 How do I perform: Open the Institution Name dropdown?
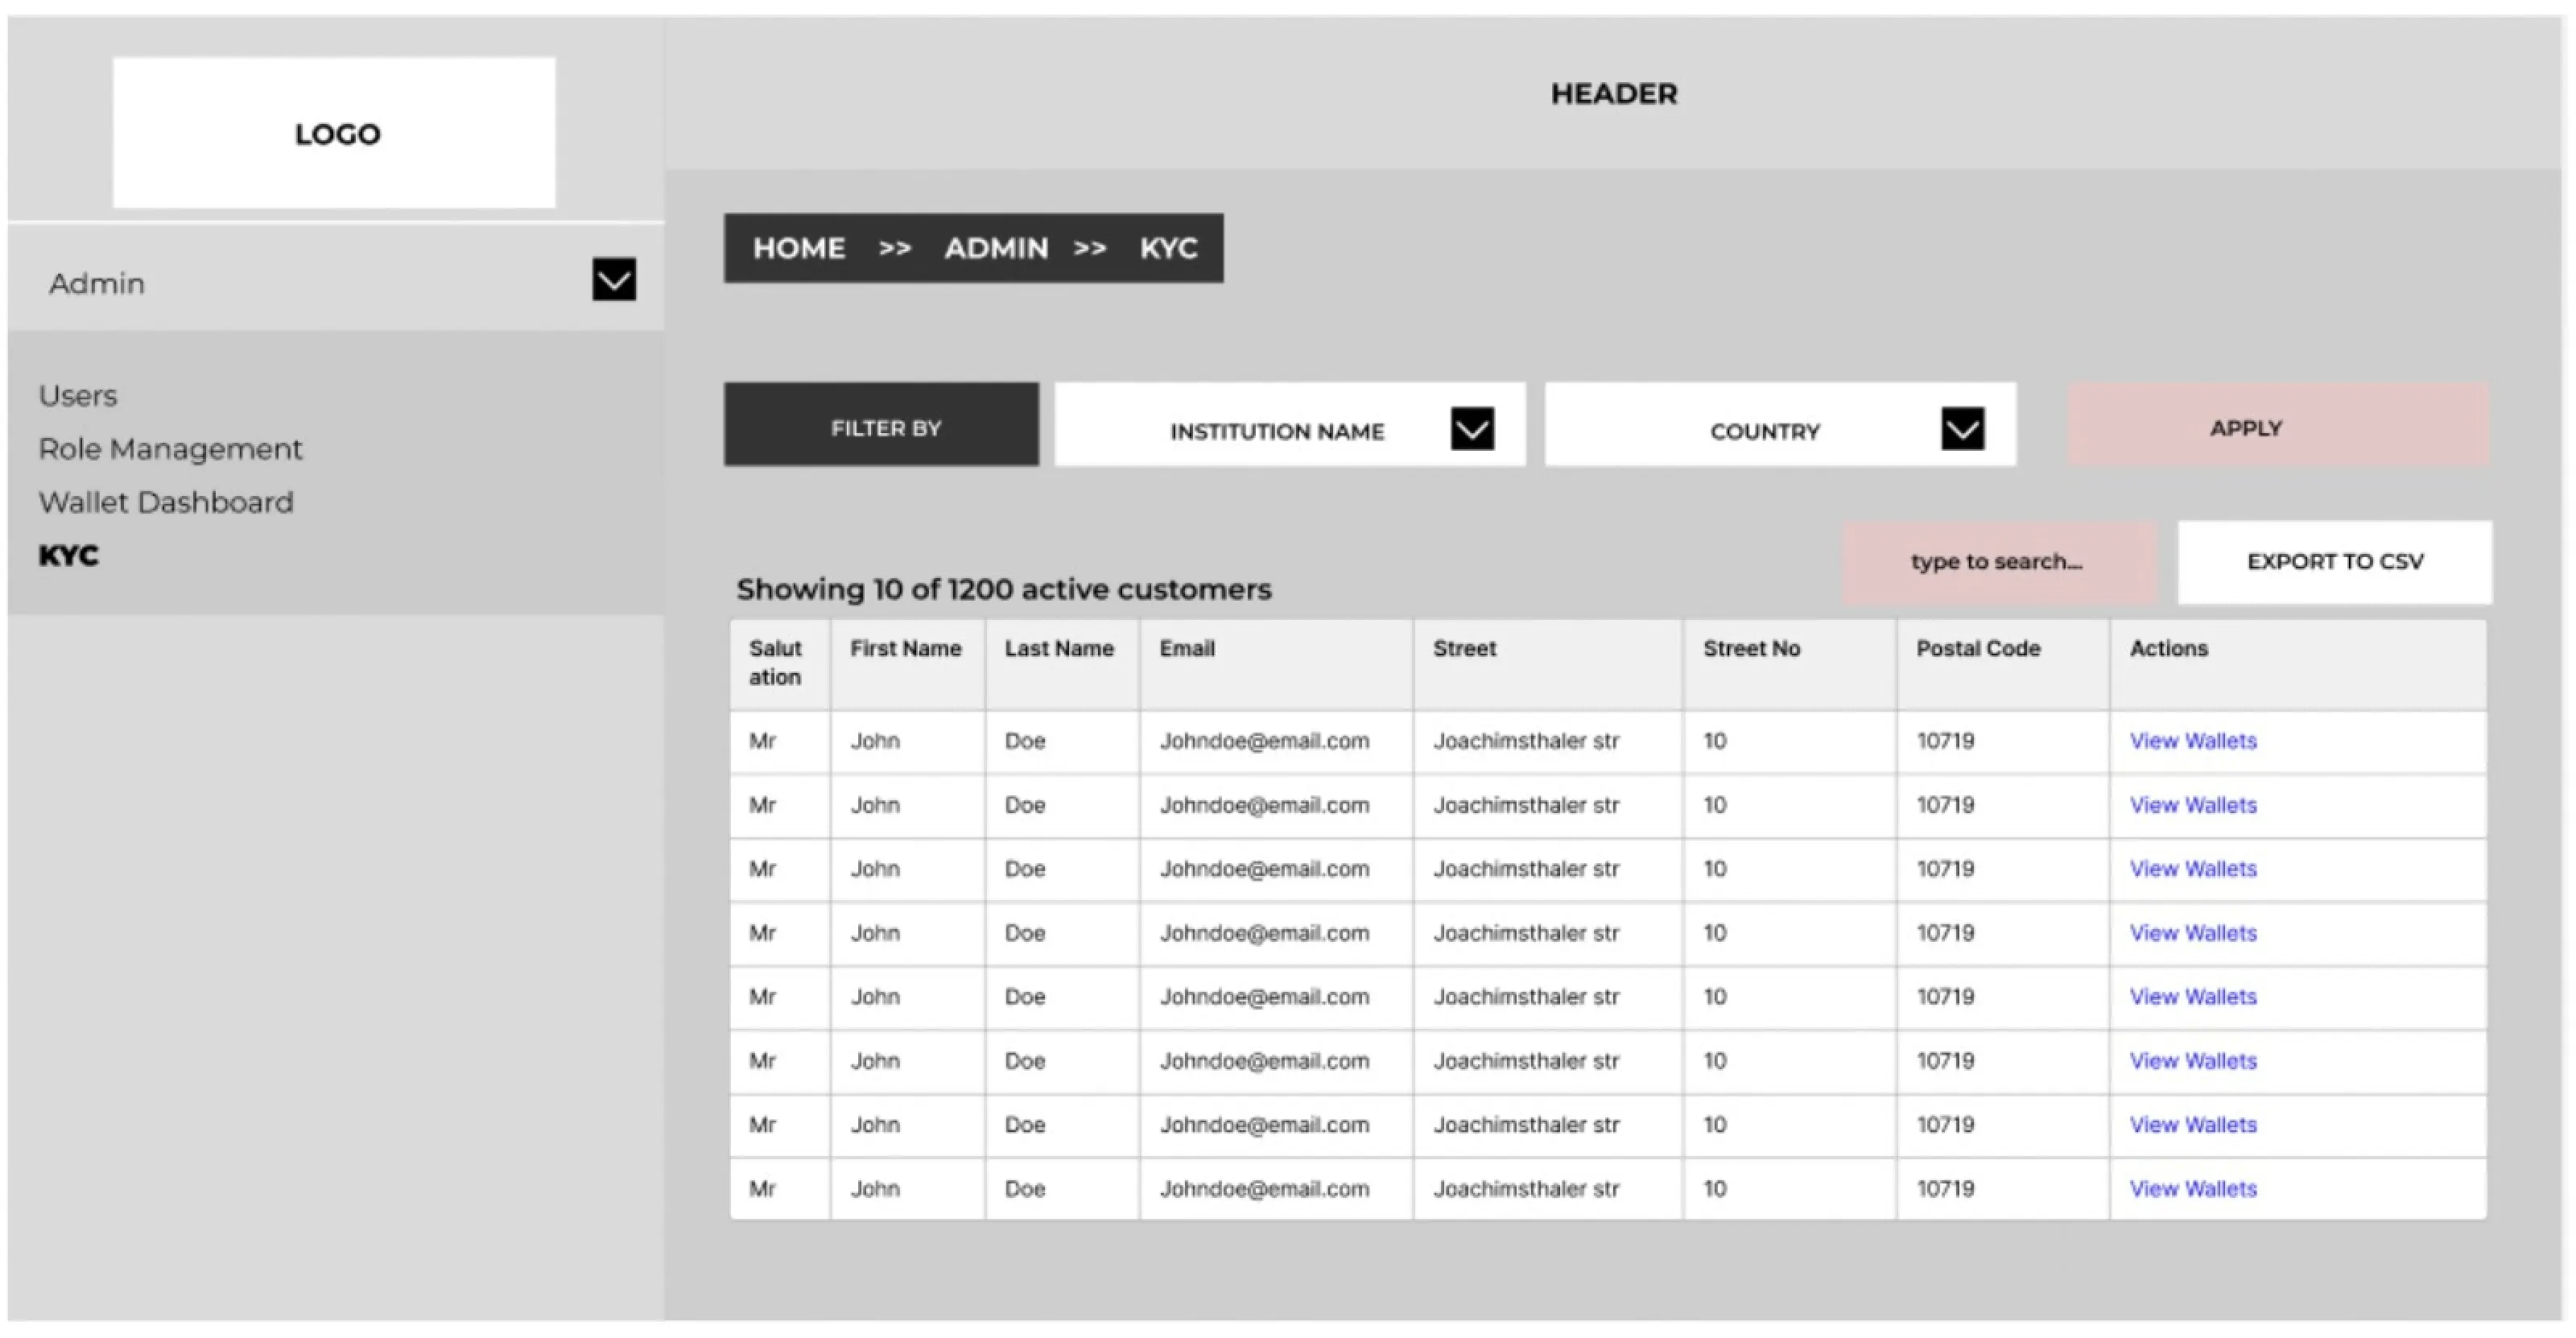[x=1471, y=429]
